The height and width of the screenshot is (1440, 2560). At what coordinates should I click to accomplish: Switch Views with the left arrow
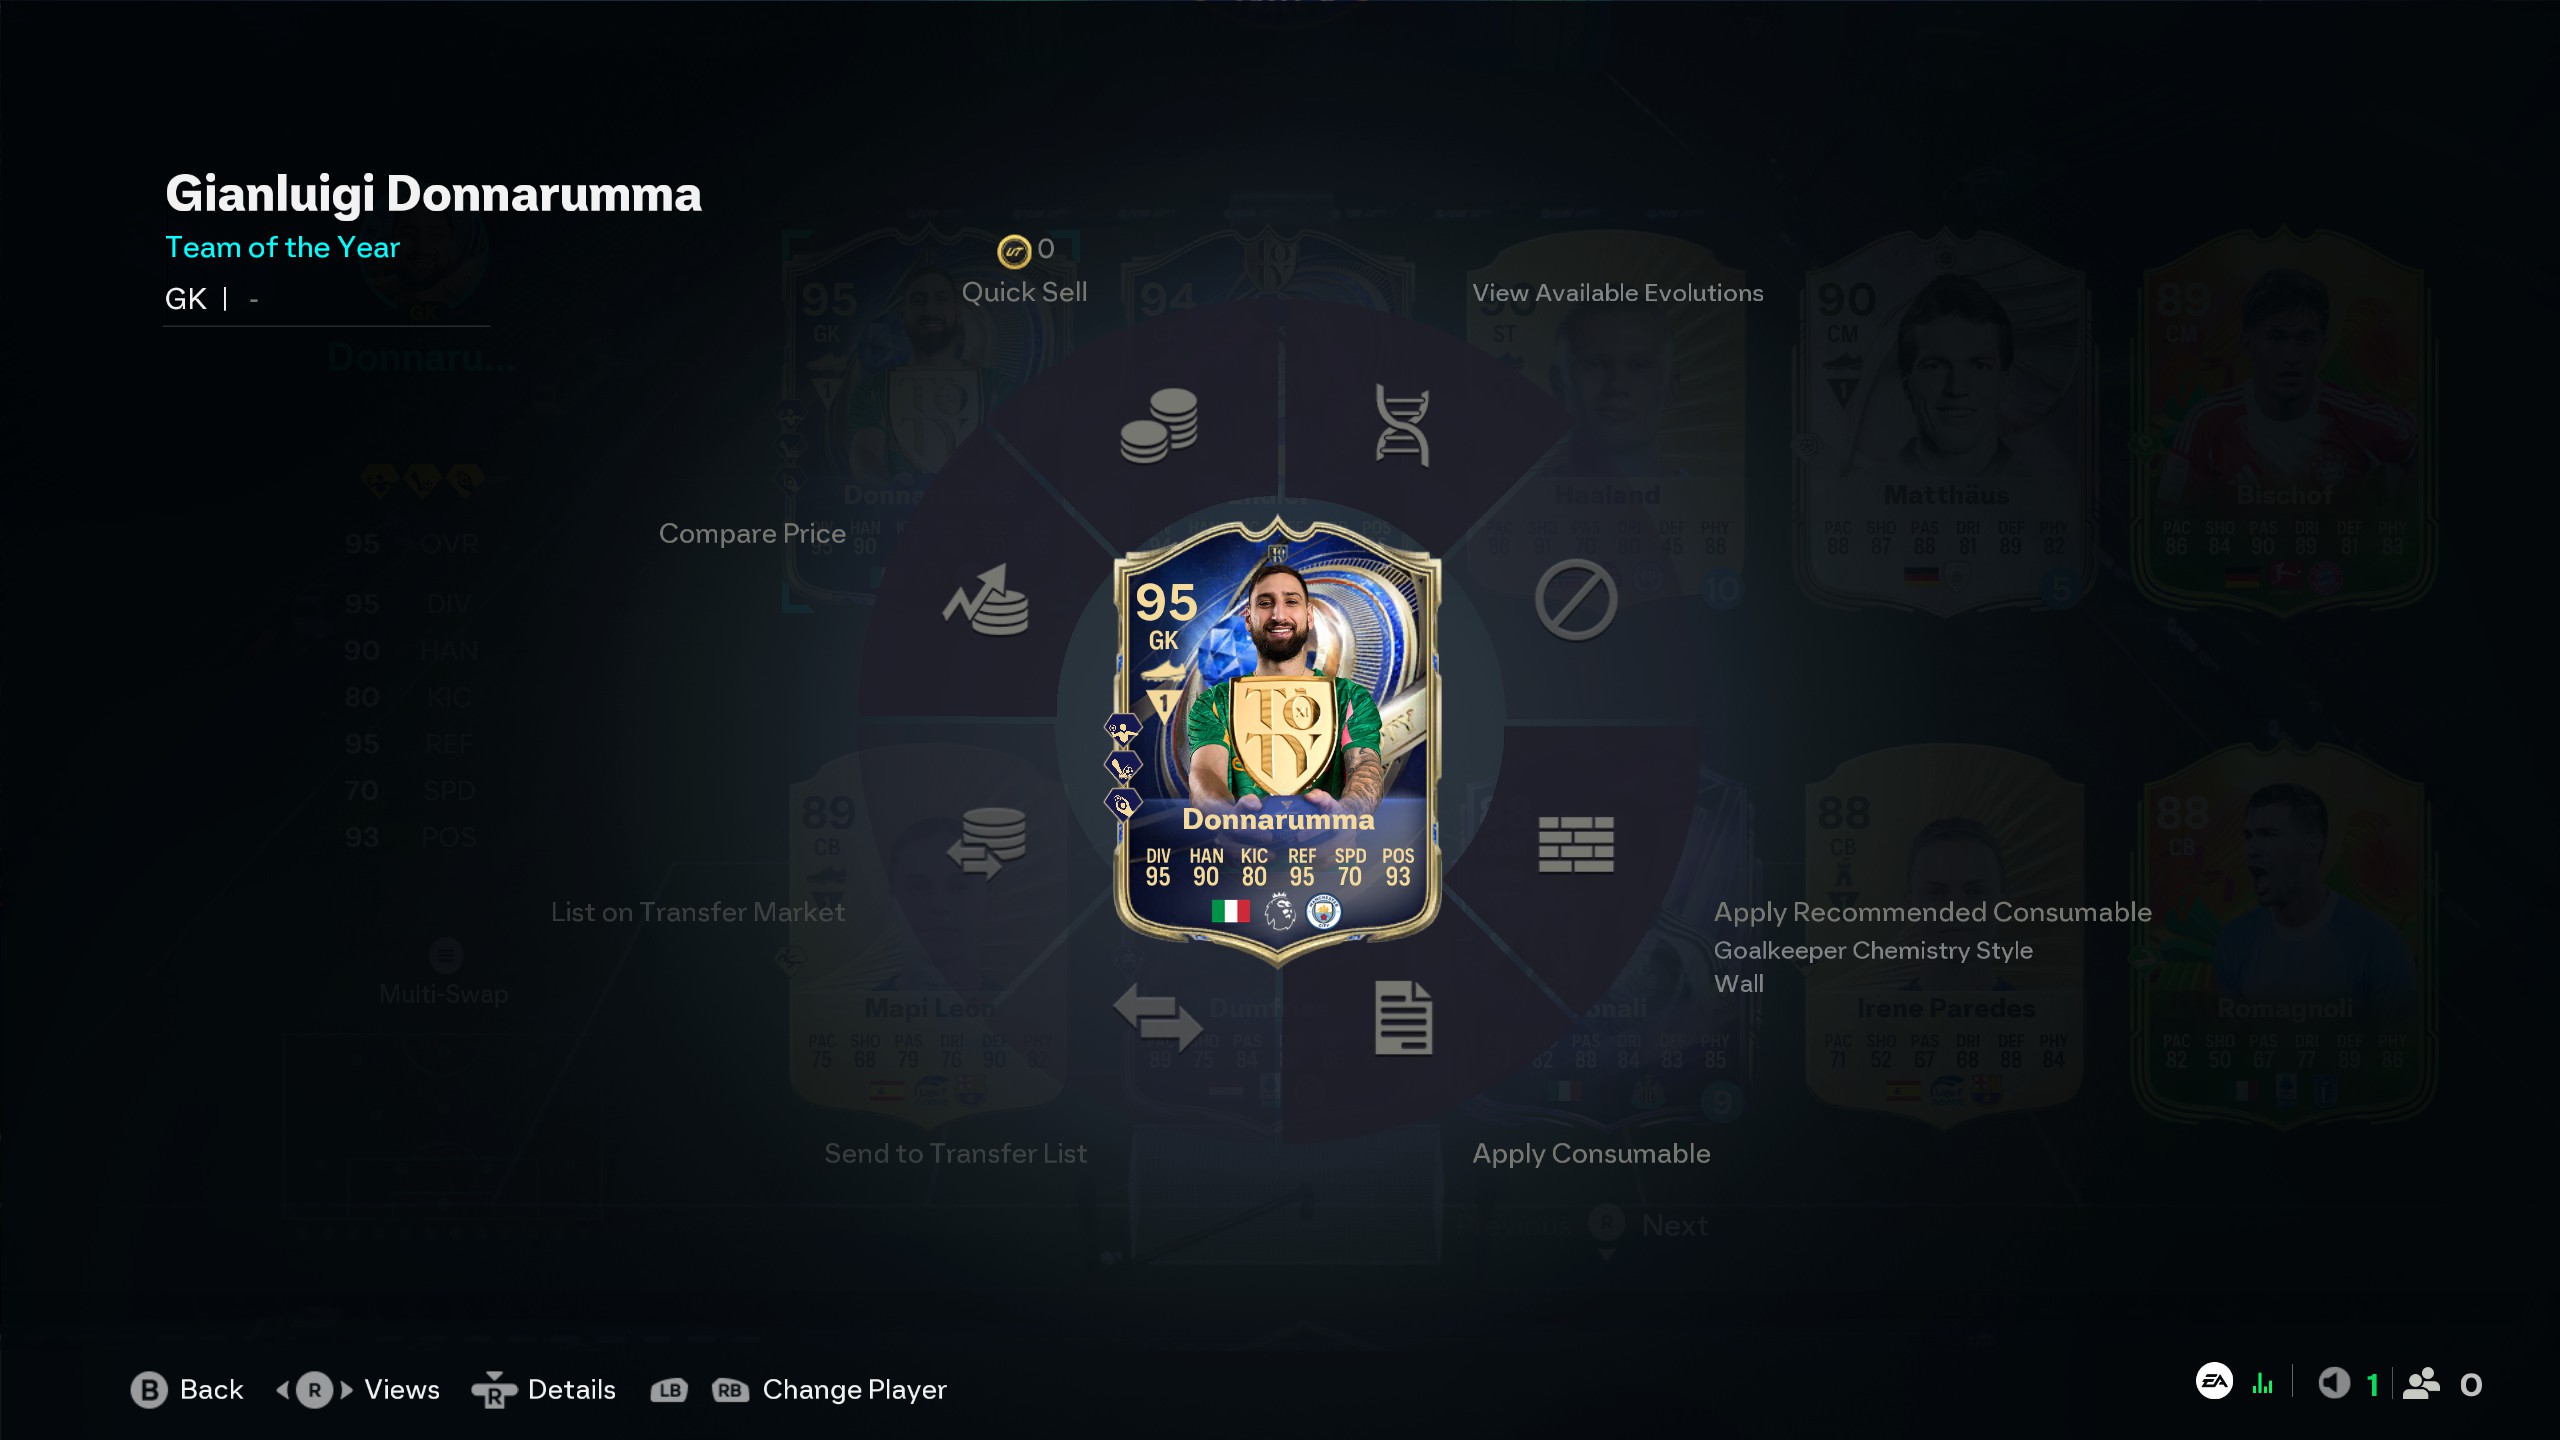point(283,1390)
